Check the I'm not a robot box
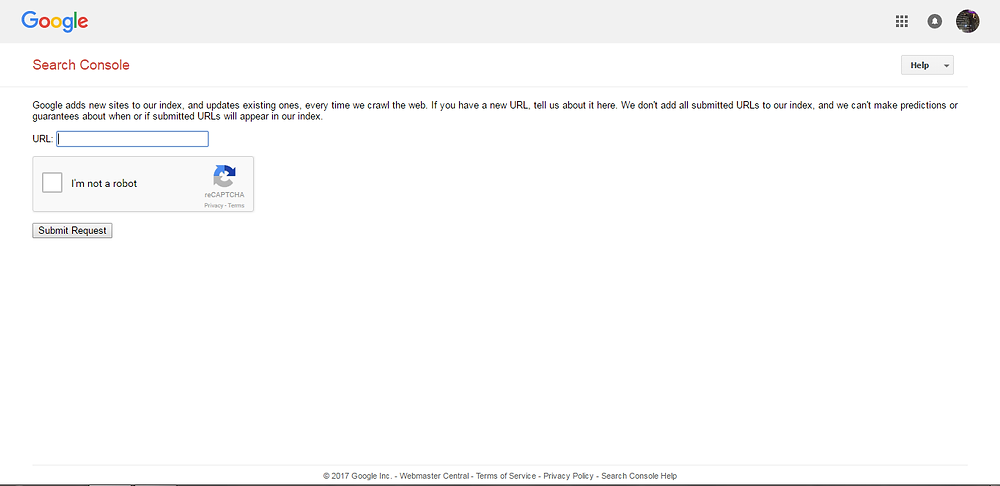The image size is (1000, 486). [52, 183]
